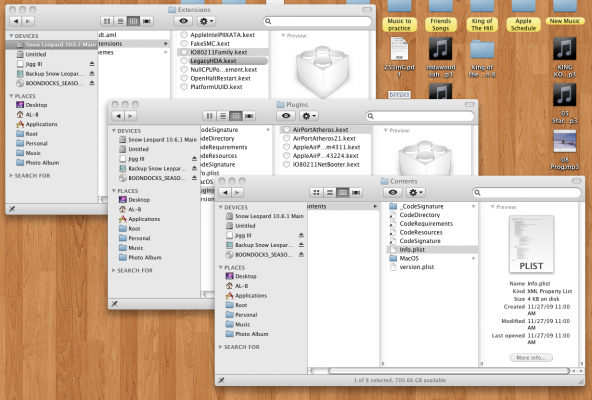Viewport: 592px width, 400px height.
Task: Expand SEARCH FOR in PlugIns sidebar
Action: 114,270
